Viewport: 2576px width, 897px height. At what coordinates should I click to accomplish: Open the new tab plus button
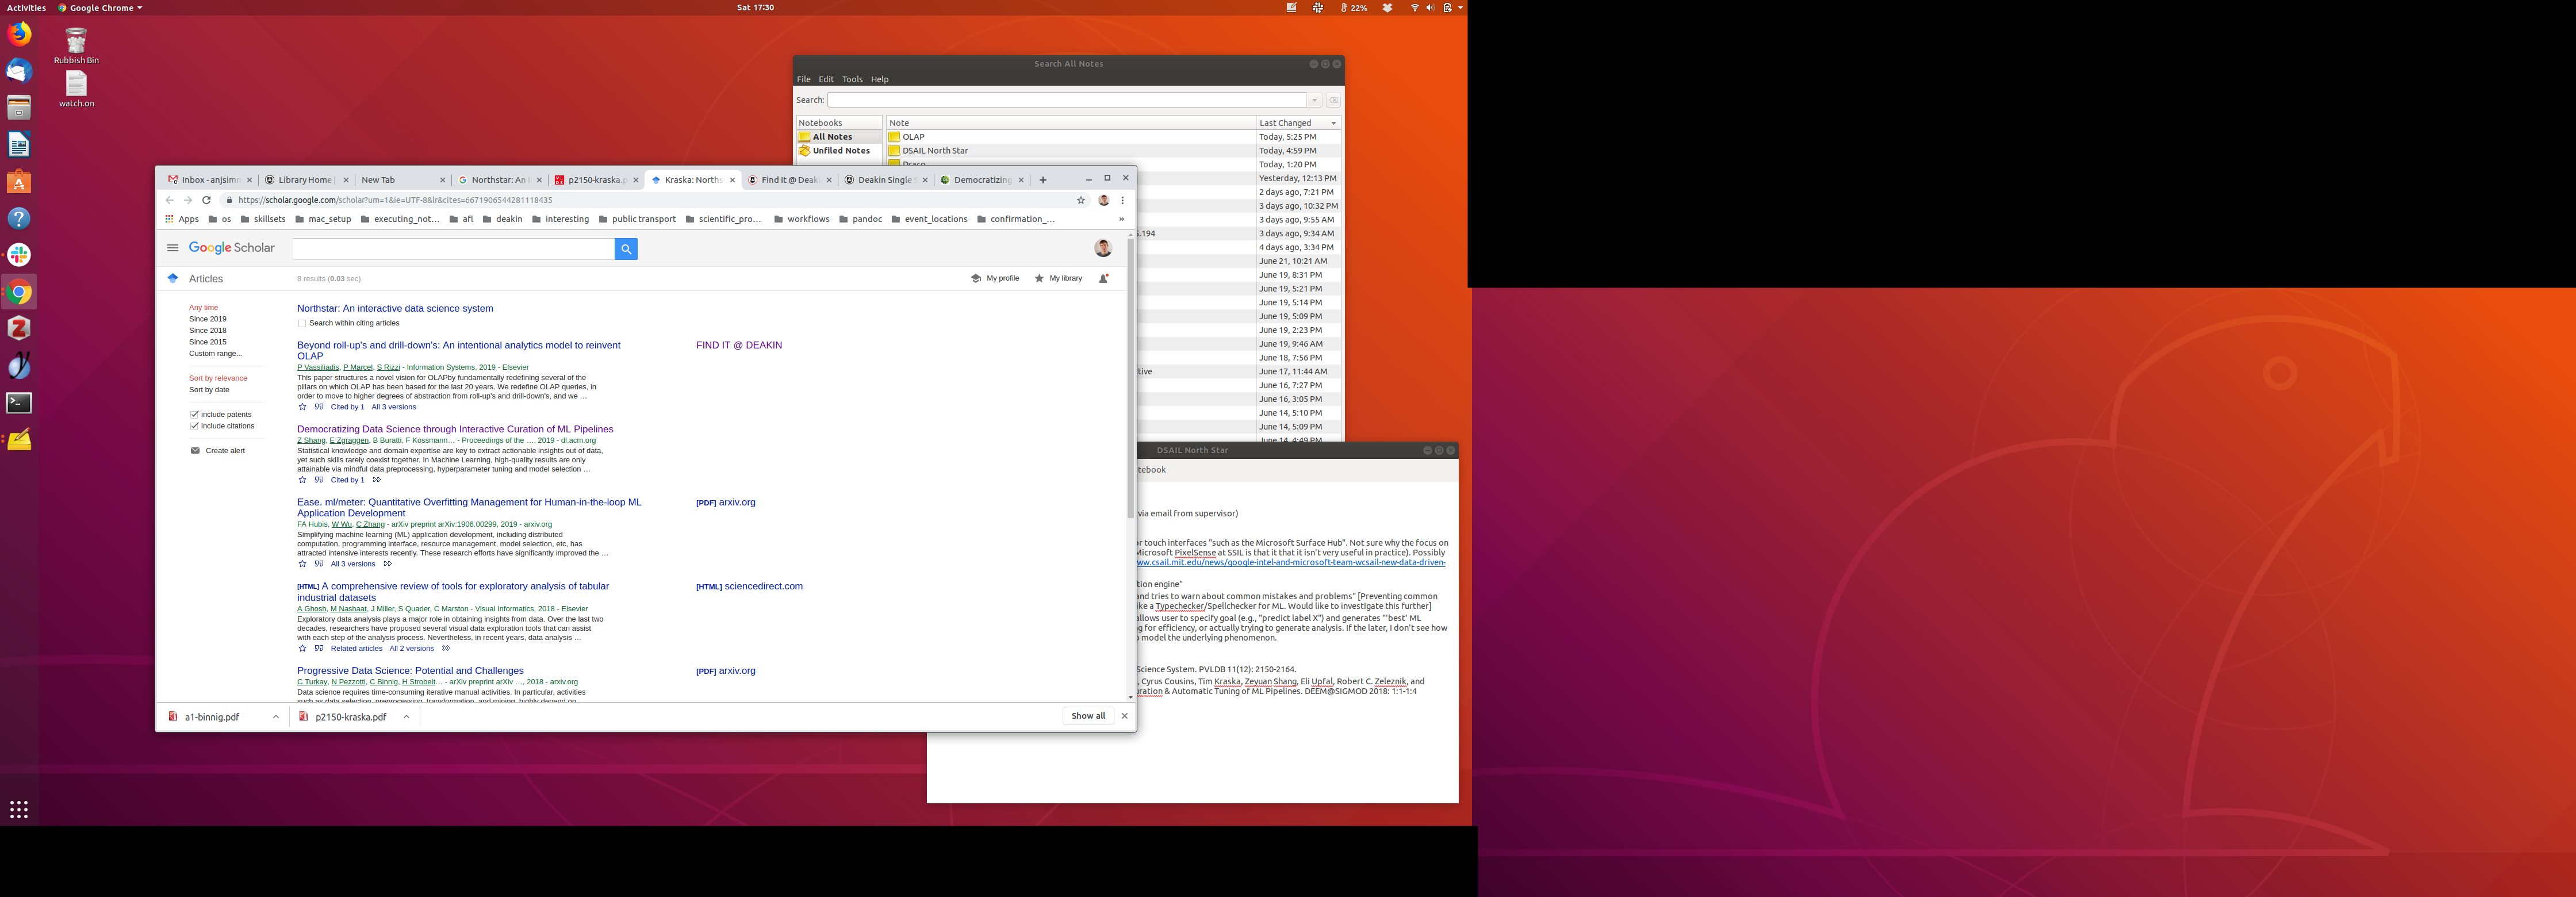click(x=1043, y=180)
